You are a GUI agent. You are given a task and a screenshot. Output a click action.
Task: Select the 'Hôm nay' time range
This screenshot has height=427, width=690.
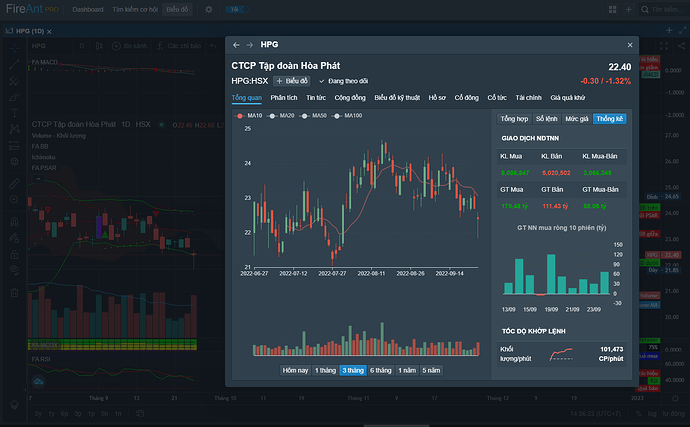296,370
